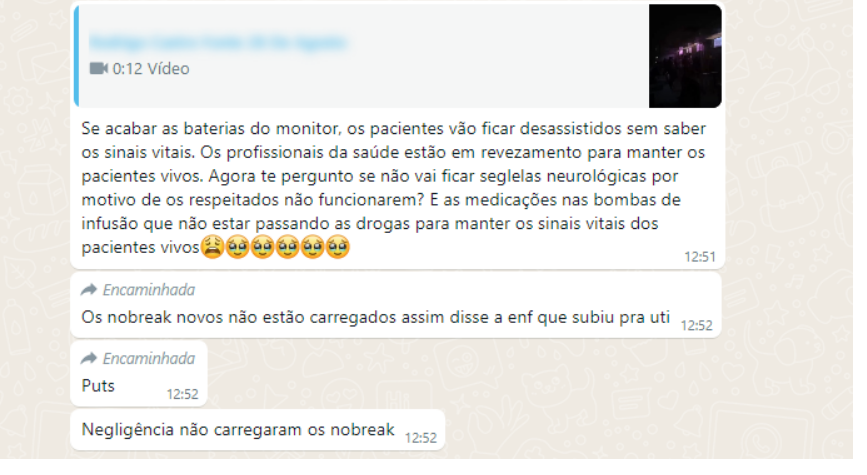Click the last pleading face emoji

point(337,247)
